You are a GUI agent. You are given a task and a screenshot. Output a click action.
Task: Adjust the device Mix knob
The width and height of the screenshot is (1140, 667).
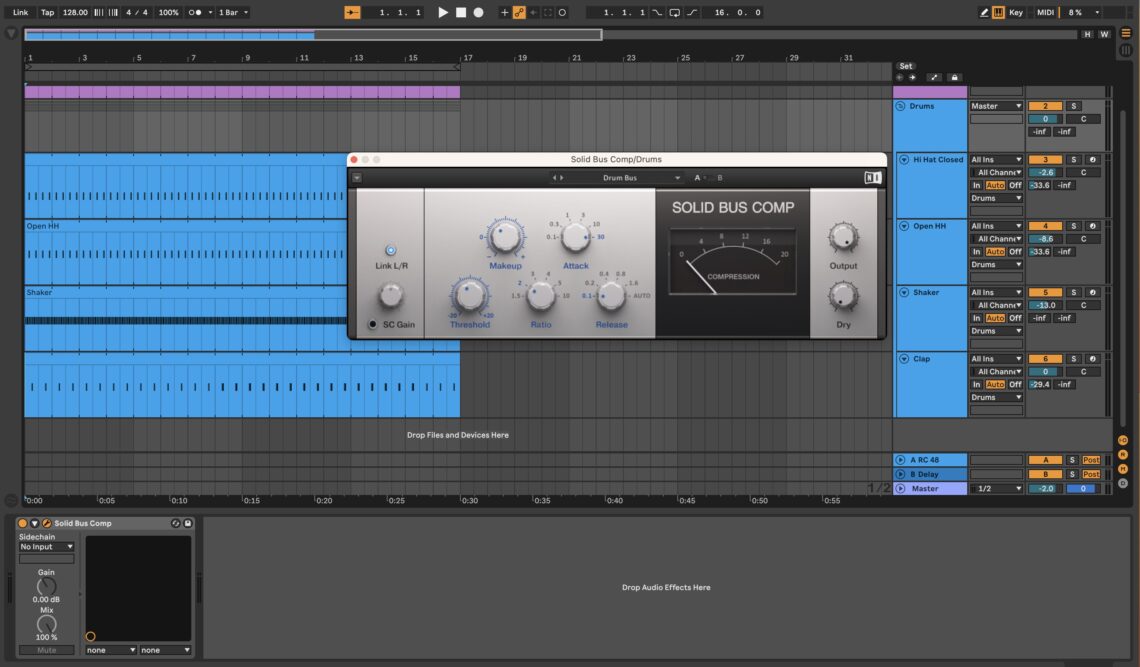click(47, 624)
